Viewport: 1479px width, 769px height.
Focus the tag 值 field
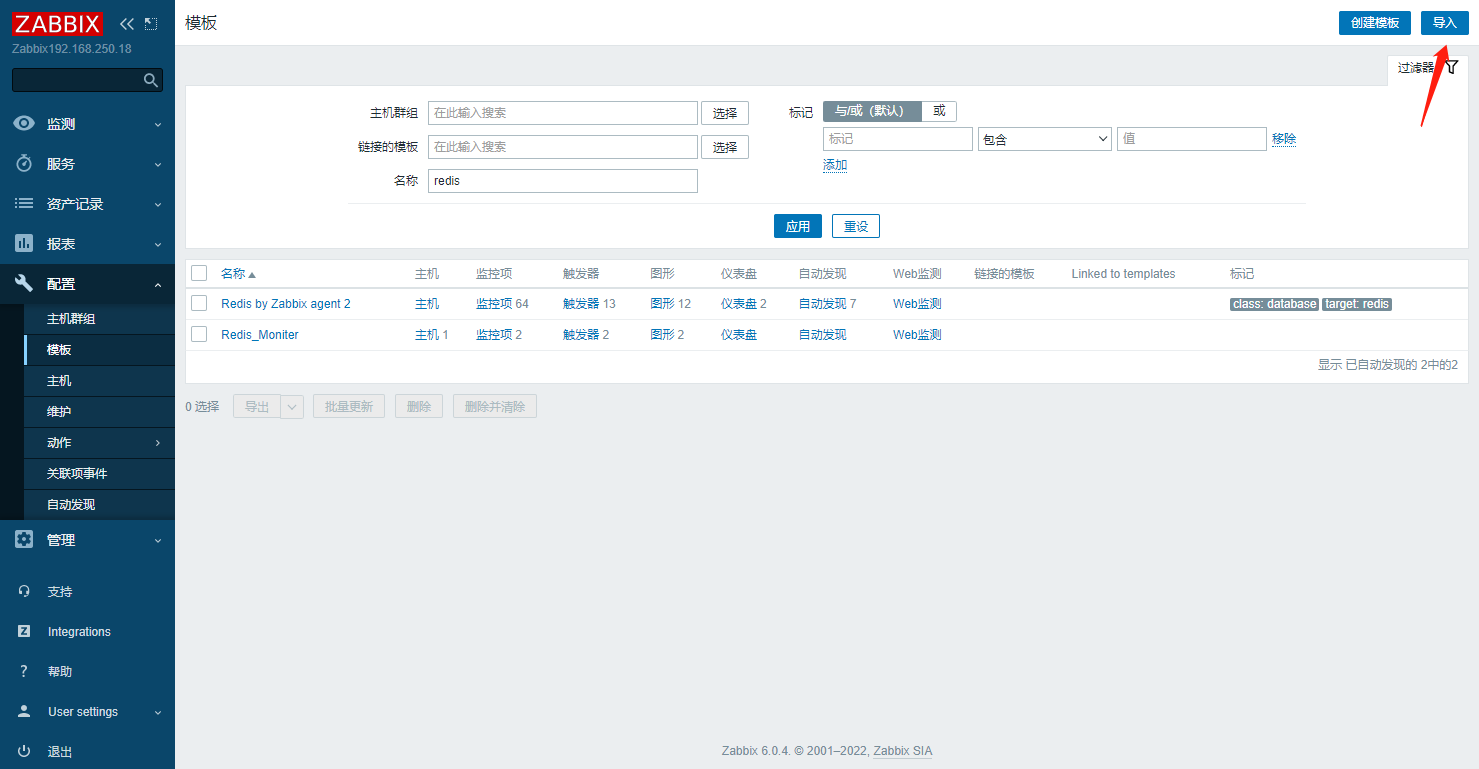[1192, 139]
